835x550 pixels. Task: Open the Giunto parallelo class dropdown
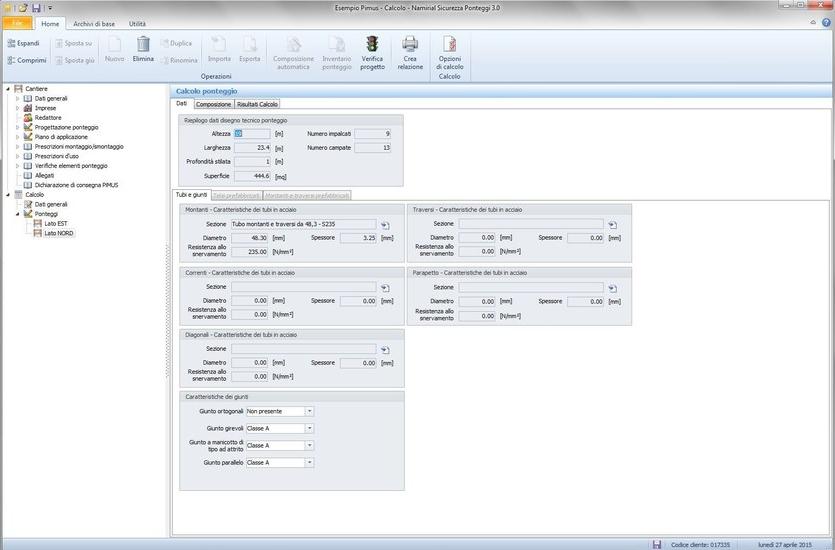[x=310, y=463]
